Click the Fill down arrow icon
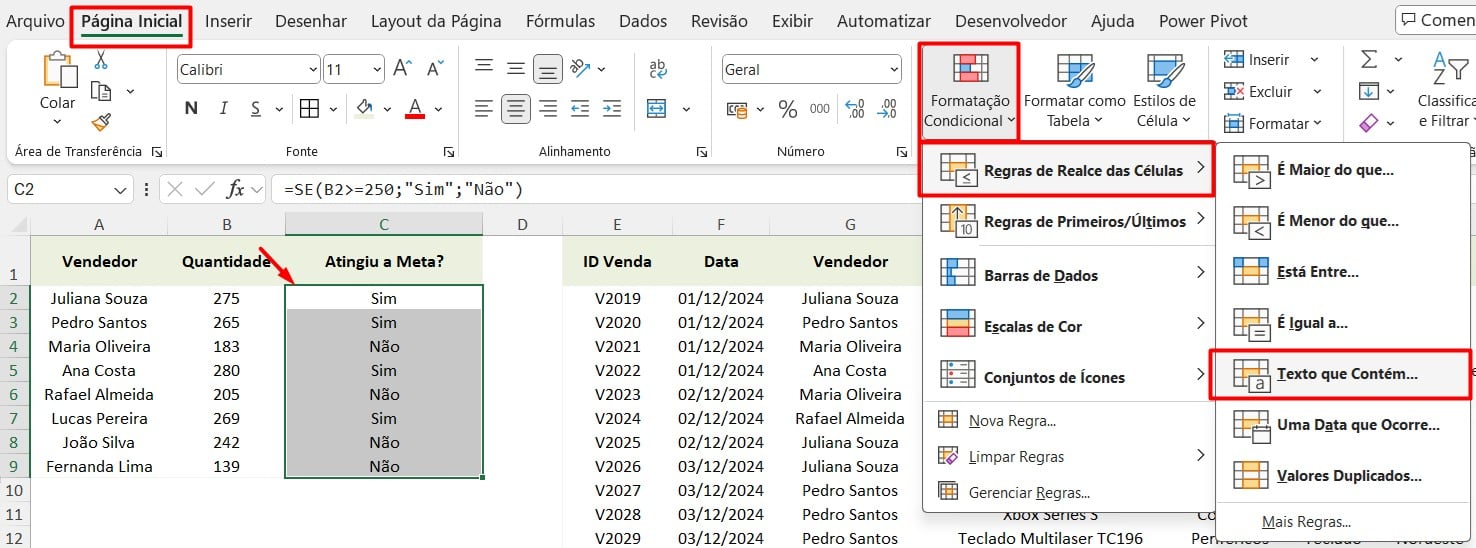1476x548 pixels. (1369, 91)
